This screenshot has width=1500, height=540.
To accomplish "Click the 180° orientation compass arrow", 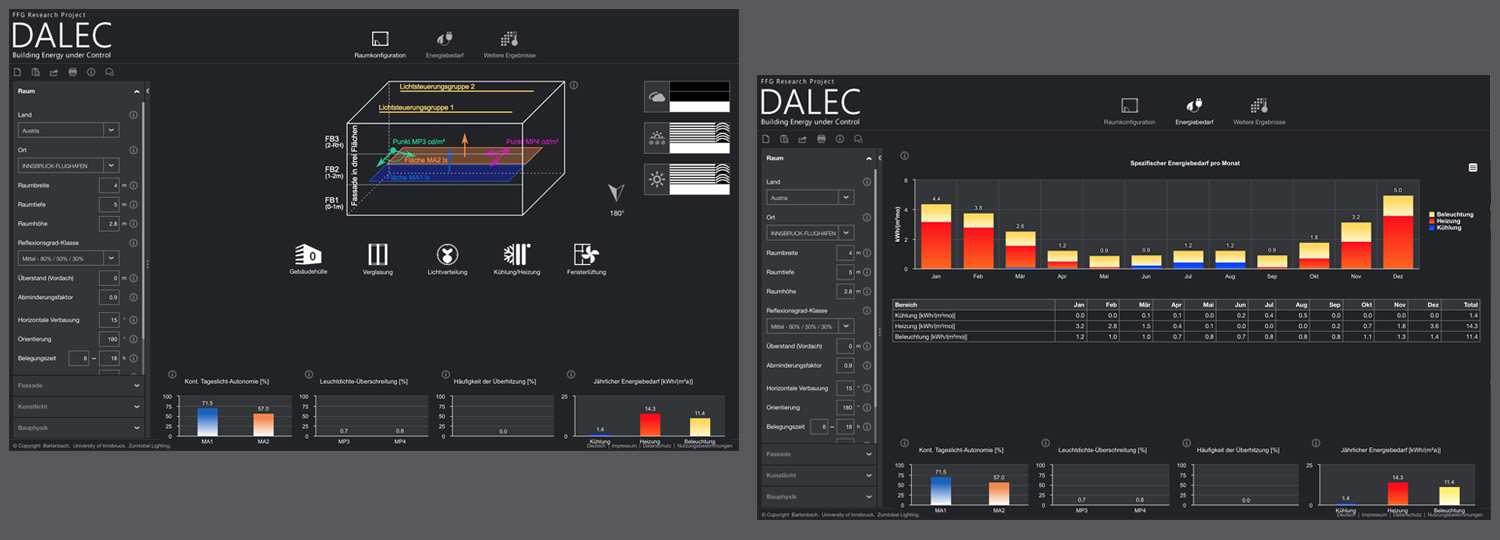I will click(x=617, y=191).
